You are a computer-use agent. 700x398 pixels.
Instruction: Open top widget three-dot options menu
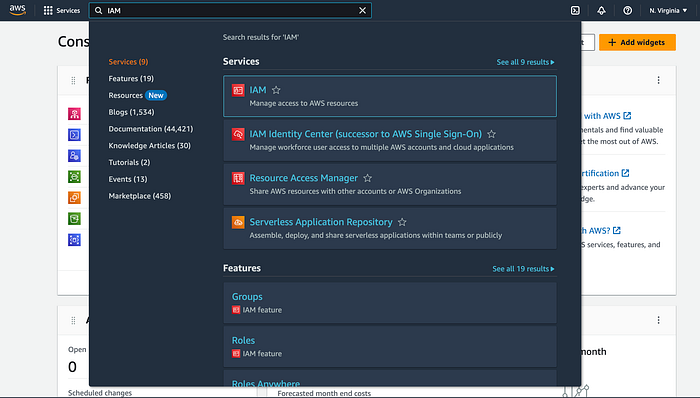coord(658,80)
